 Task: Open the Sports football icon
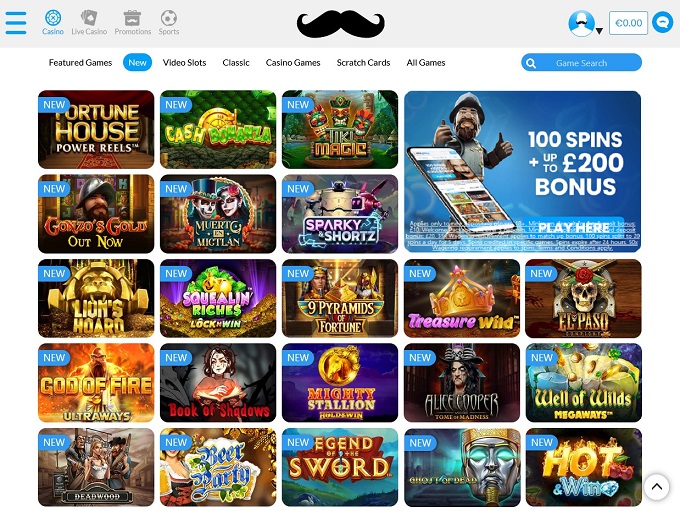pos(169,18)
